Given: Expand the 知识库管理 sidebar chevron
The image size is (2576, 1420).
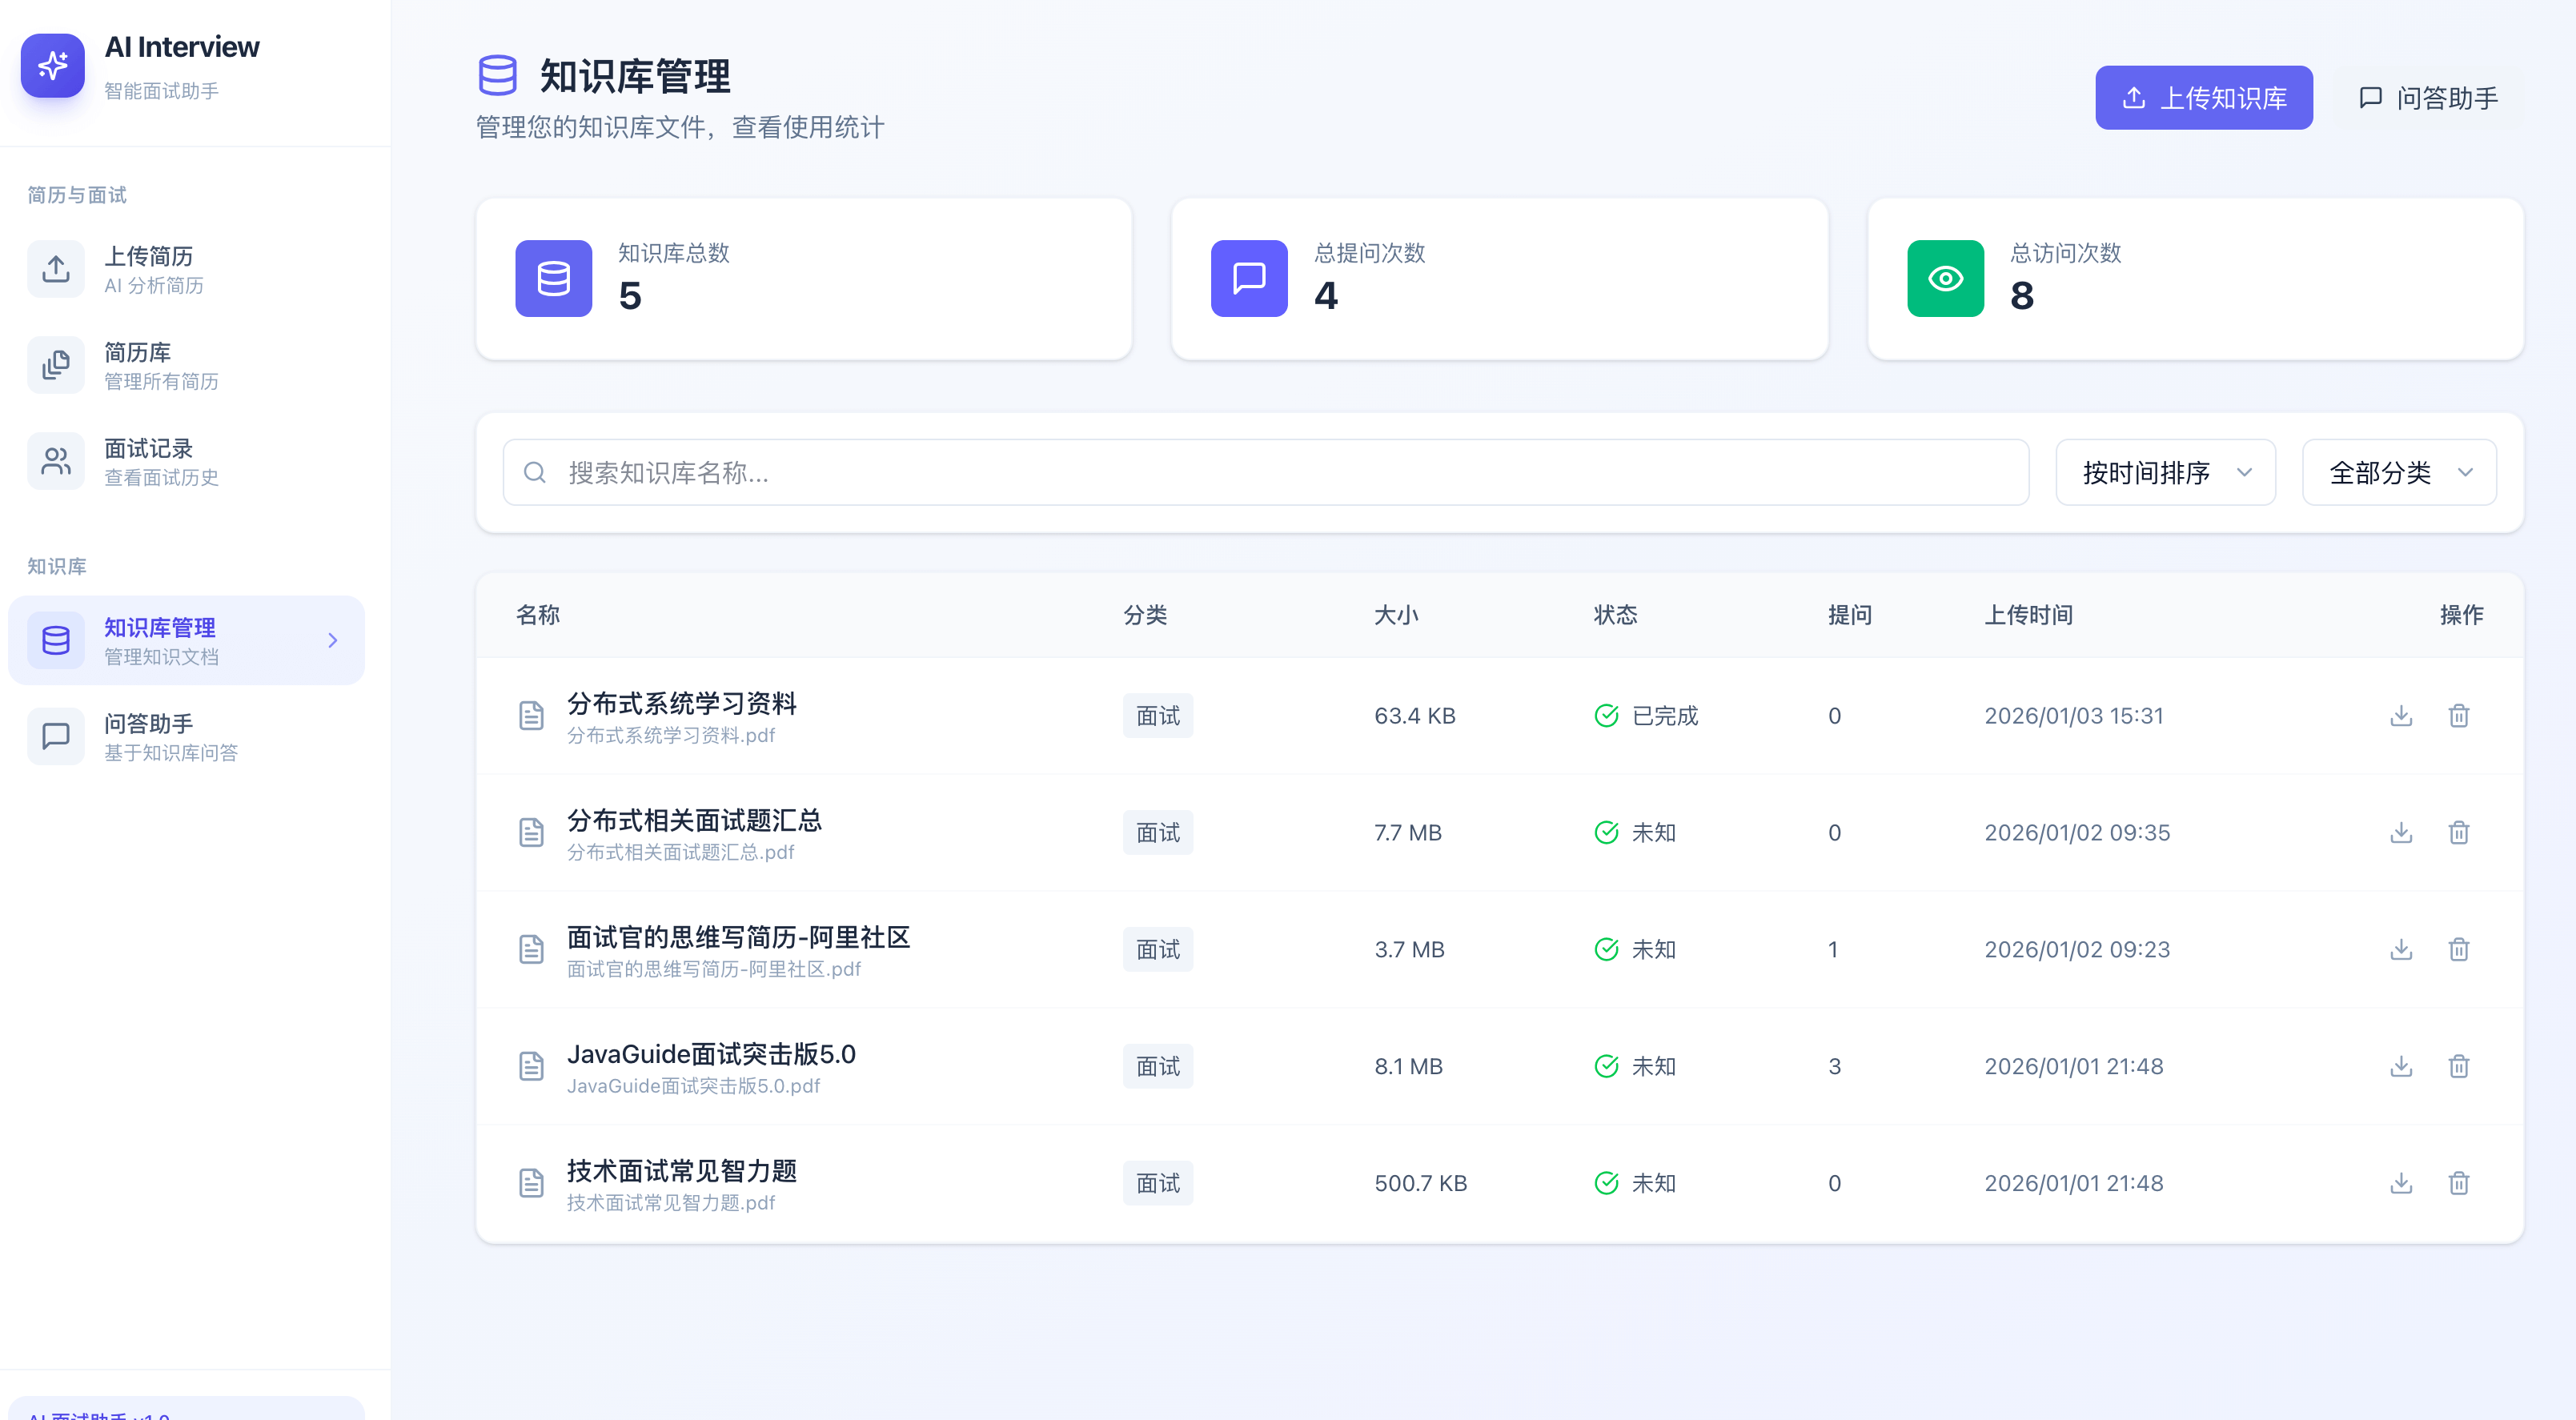Looking at the screenshot, I should pos(334,640).
